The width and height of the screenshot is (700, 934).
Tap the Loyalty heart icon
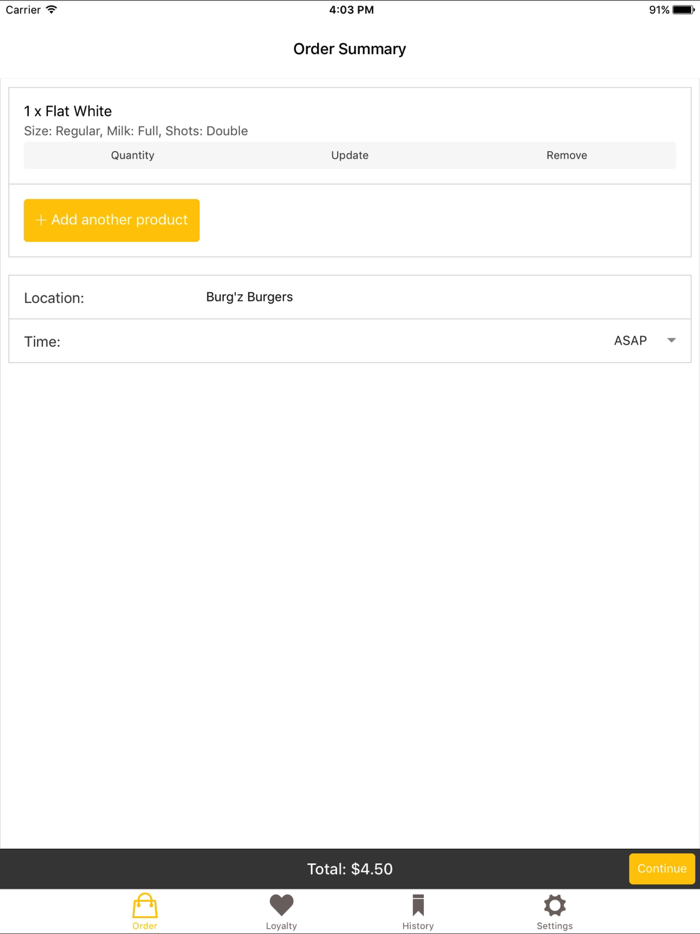281,905
